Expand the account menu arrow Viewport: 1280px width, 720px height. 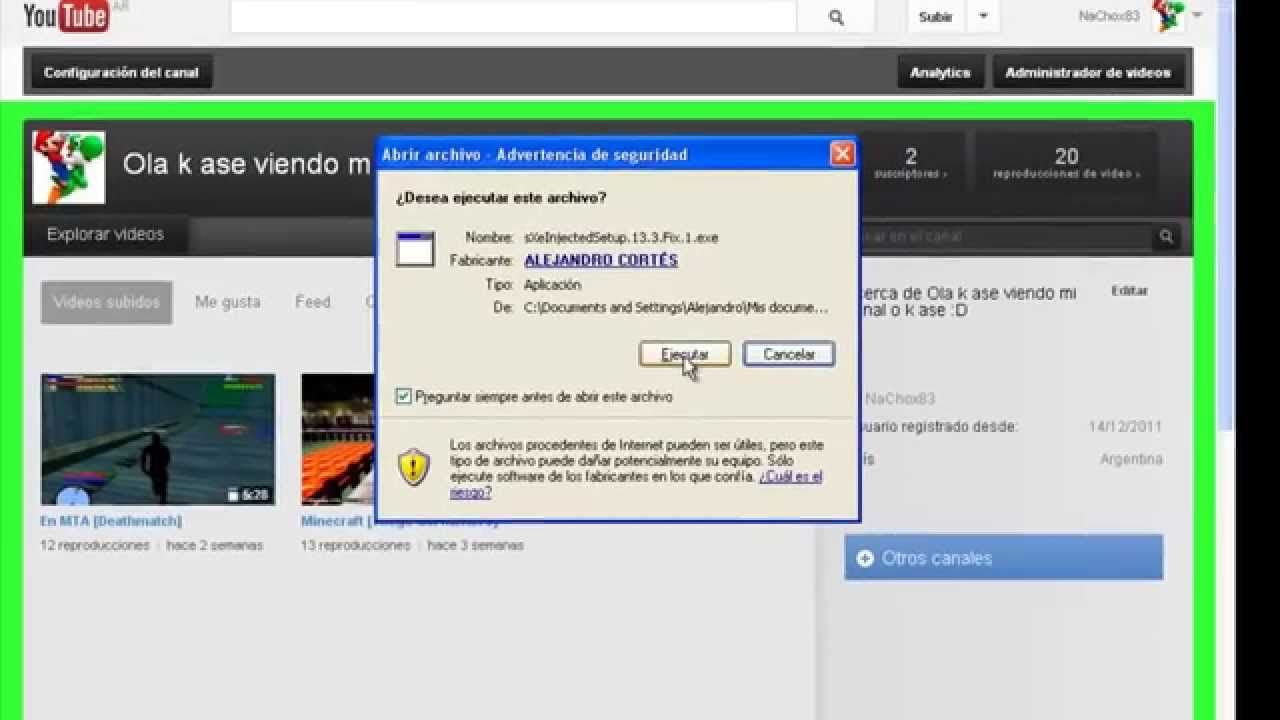coord(1197,15)
